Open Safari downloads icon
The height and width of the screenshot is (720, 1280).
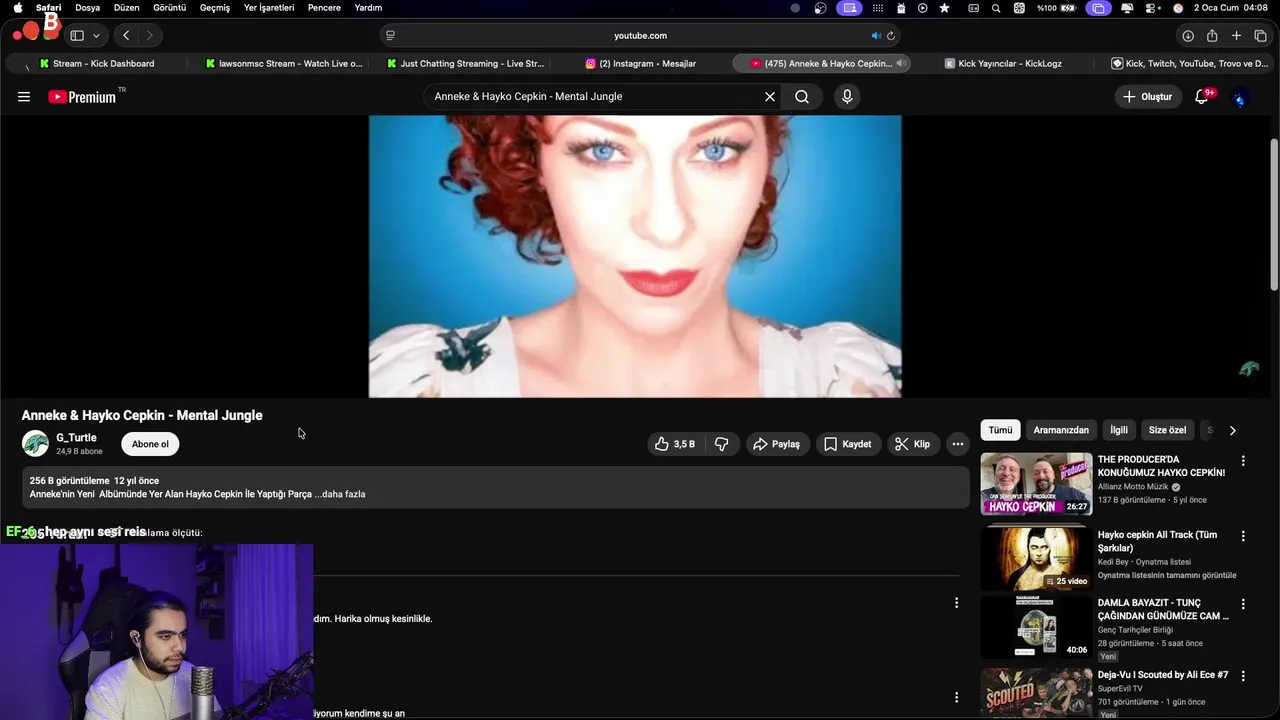[1188, 35]
